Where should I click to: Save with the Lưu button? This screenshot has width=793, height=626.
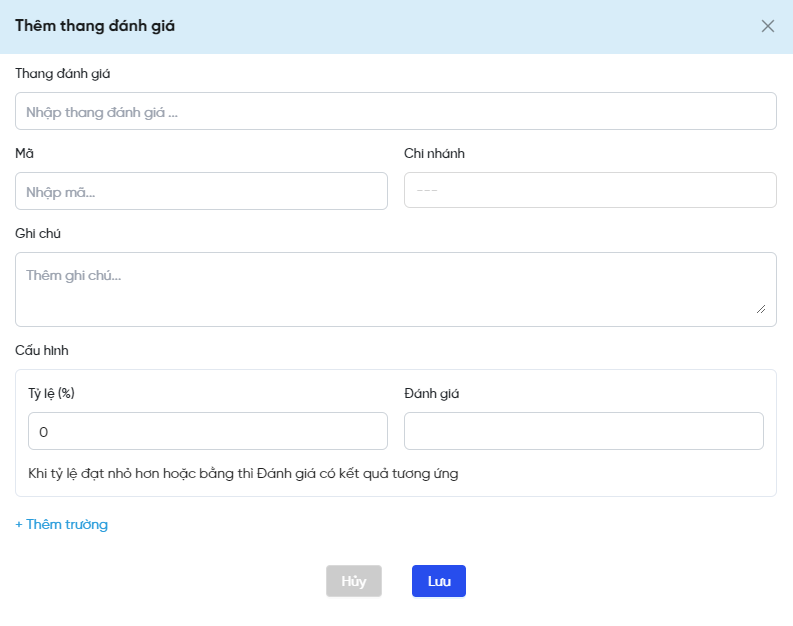(438, 581)
